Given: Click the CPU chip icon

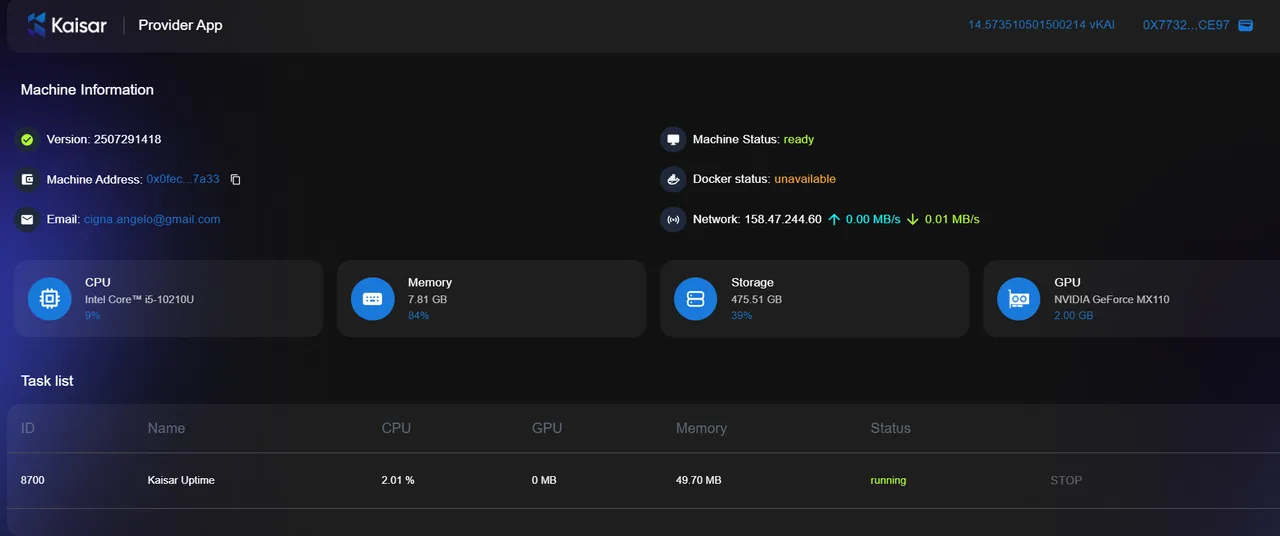Looking at the screenshot, I should 49,298.
